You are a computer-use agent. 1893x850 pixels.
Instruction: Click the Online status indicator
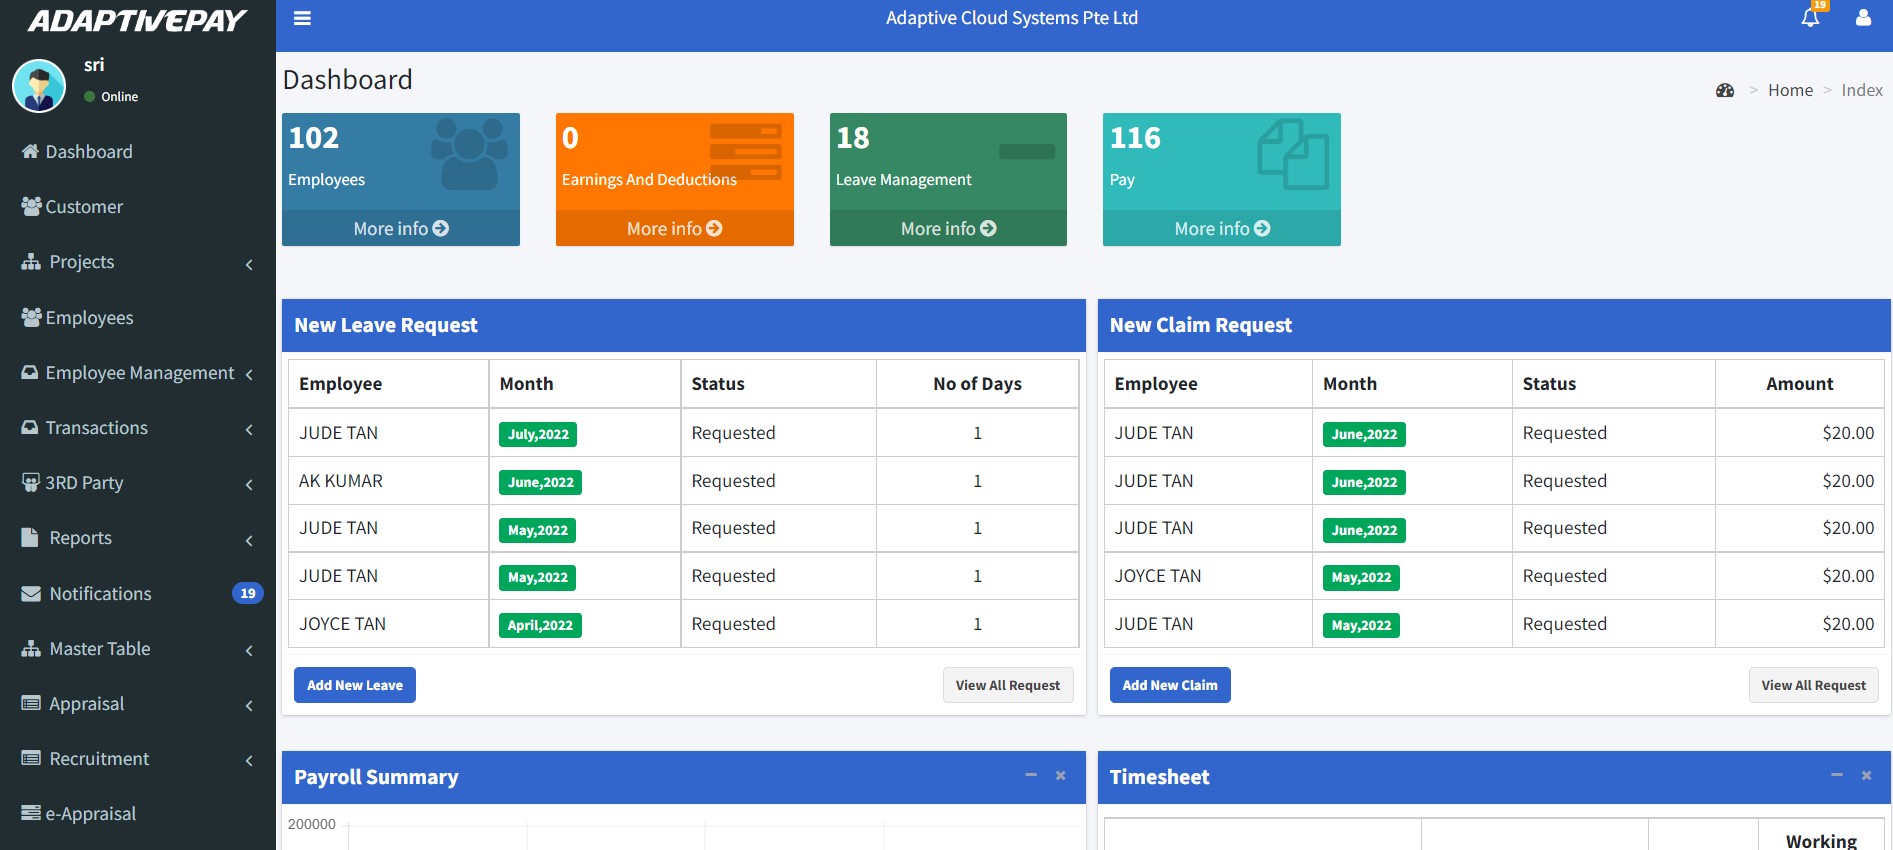(x=111, y=97)
